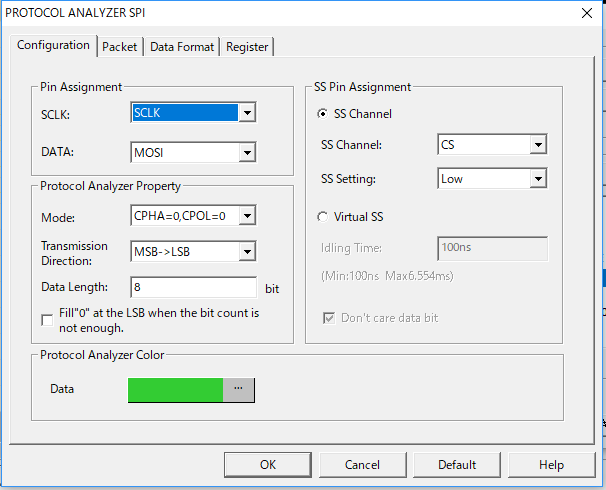Expand the DATA pin dropdown showing MOSI

tap(247, 153)
